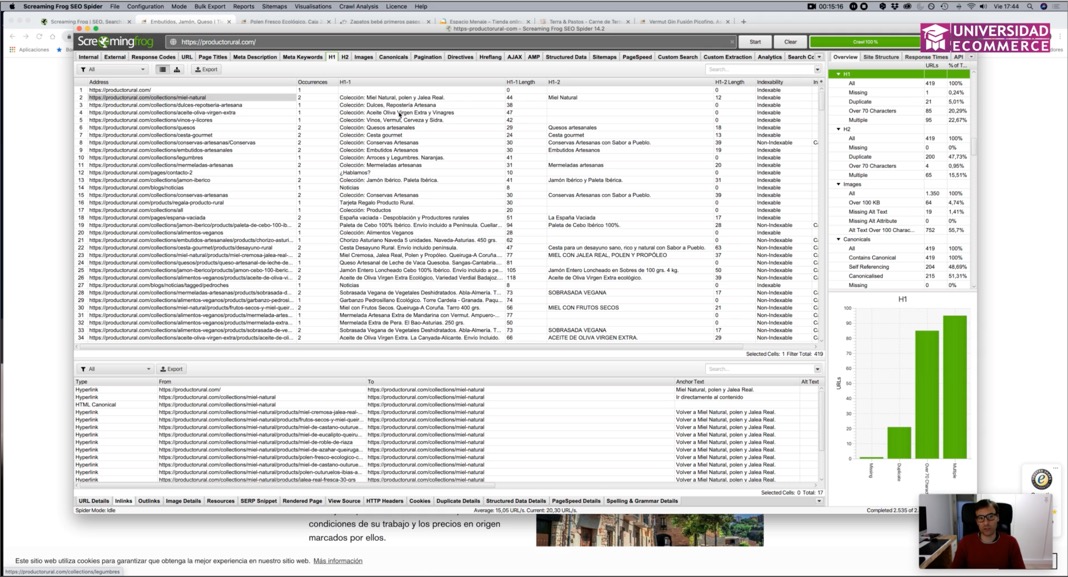Click the lower pane search field
Screen dimensions: 1068x577
(759, 369)
